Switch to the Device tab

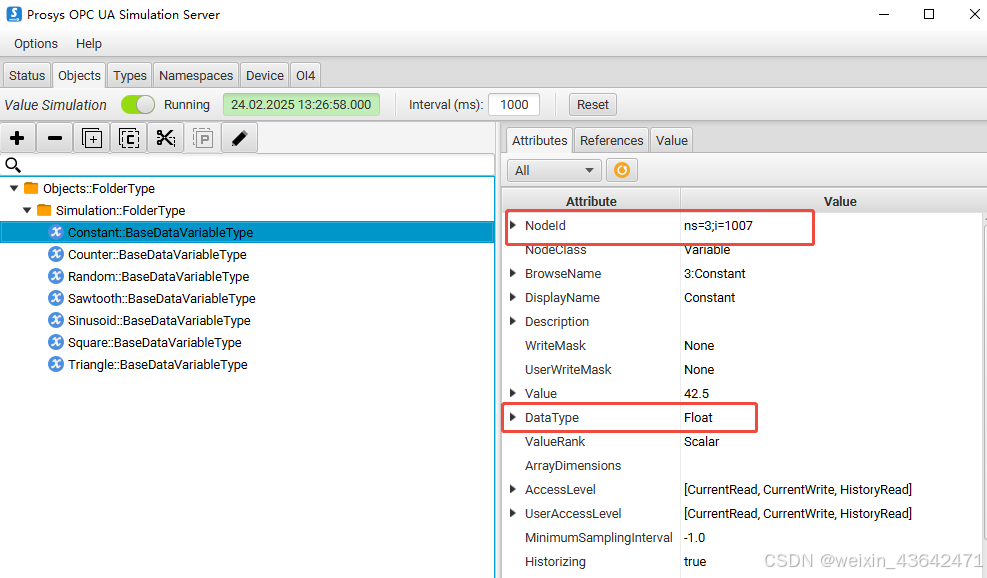264,76
